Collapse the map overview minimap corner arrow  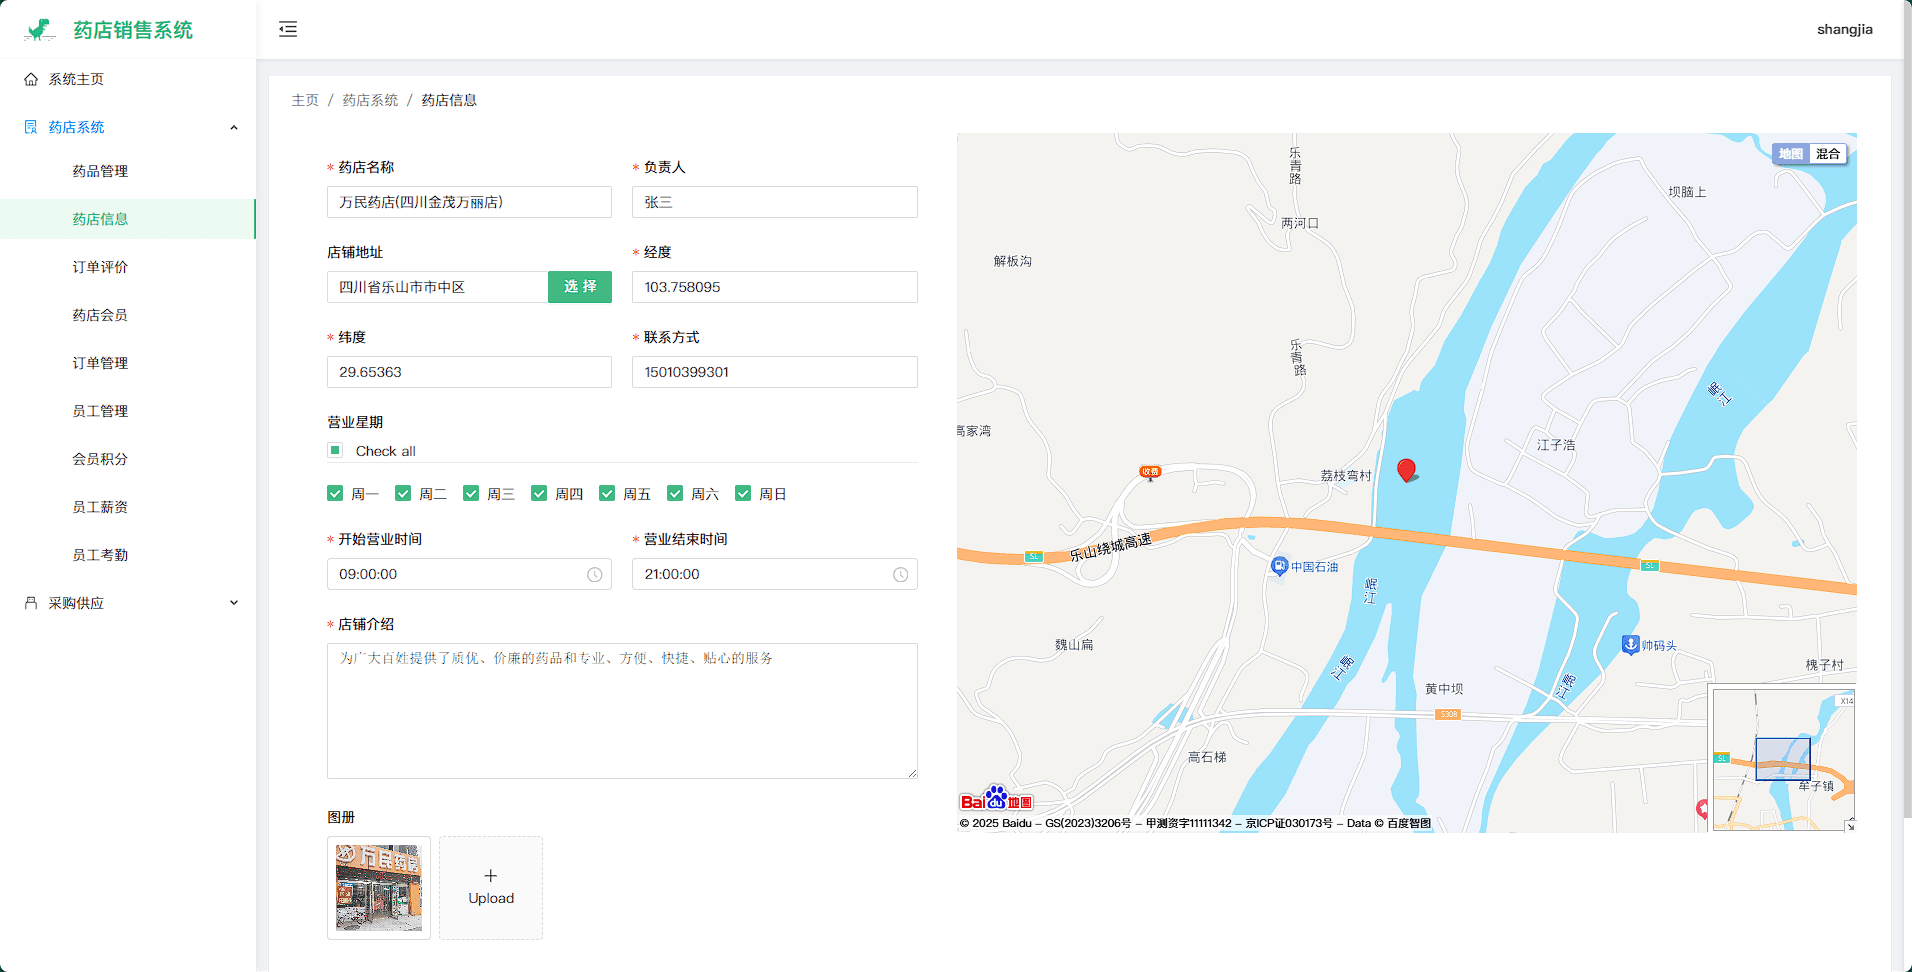click(1849, 824)
